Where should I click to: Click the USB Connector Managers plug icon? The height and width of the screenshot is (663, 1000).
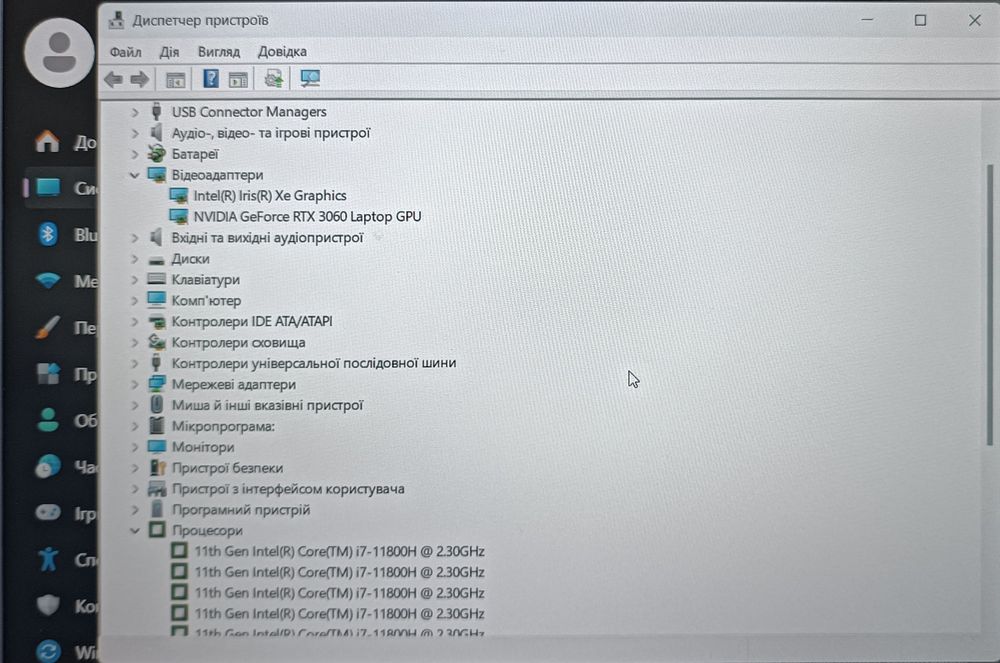pos(156,112)
